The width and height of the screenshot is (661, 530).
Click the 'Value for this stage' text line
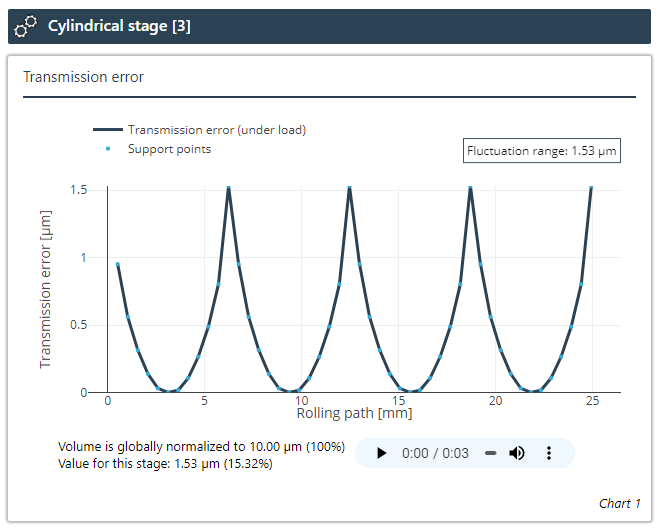165,464
